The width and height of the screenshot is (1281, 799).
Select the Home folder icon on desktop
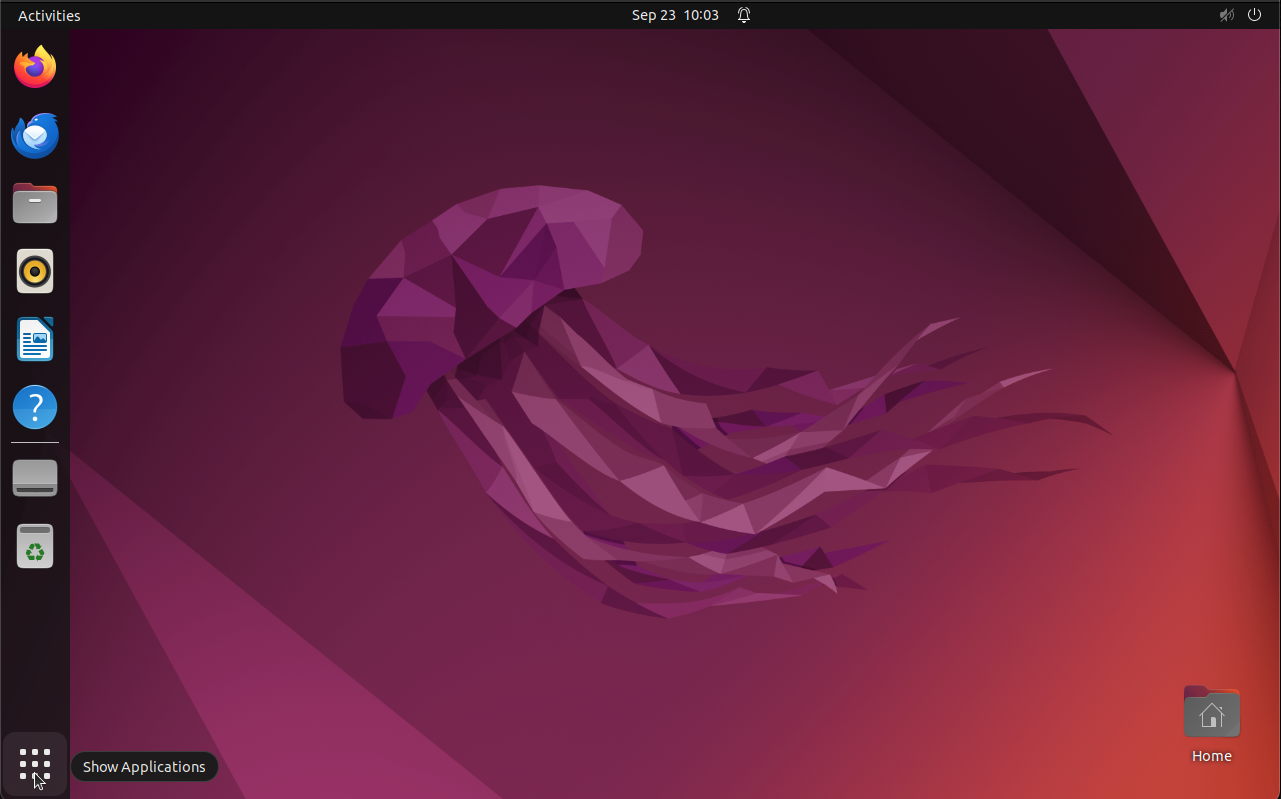click(x=1211, y=711)
